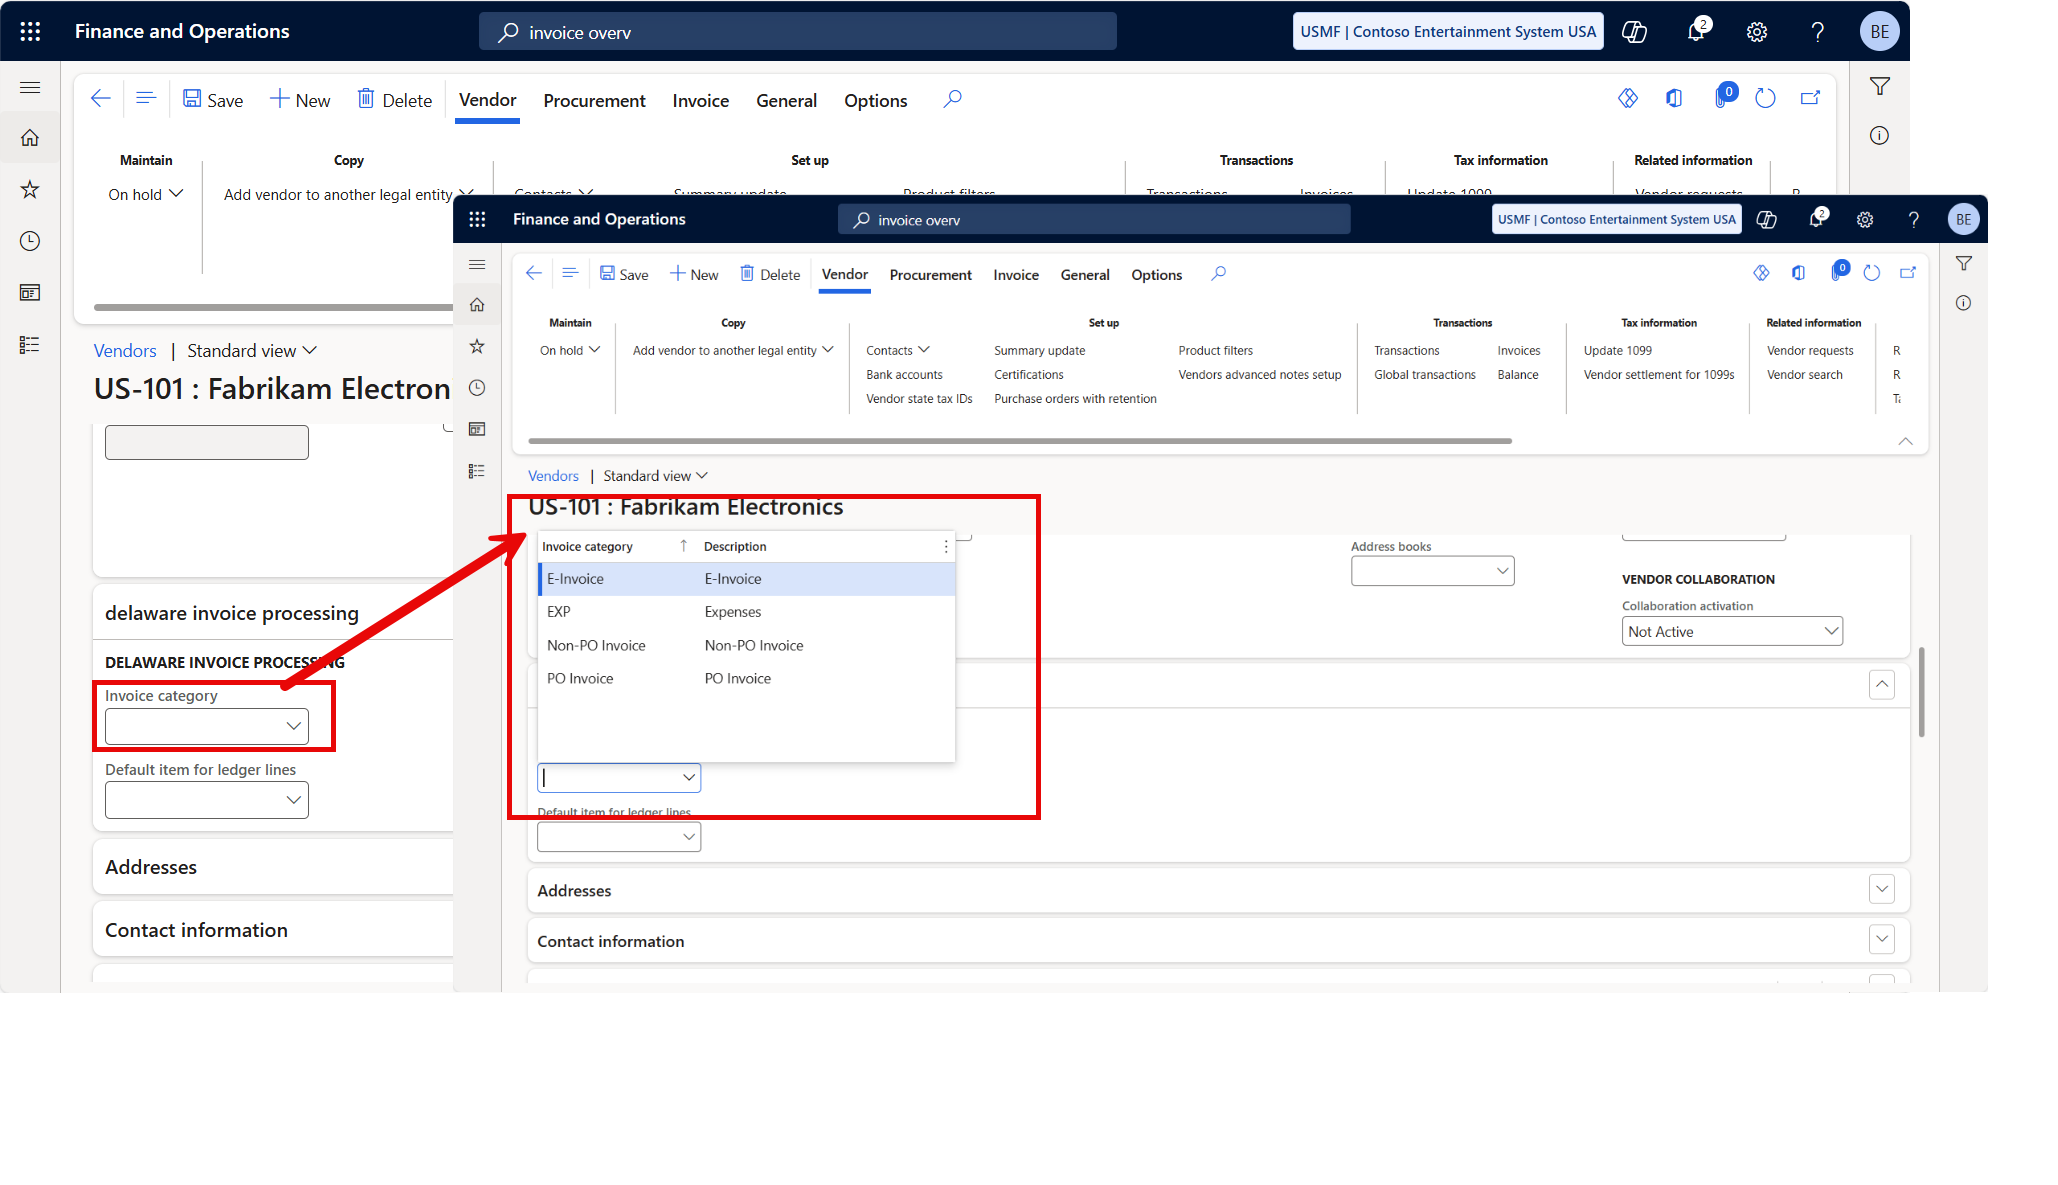
Task: Click home icon in front window sidebar
Action: (x=477, y=305)
